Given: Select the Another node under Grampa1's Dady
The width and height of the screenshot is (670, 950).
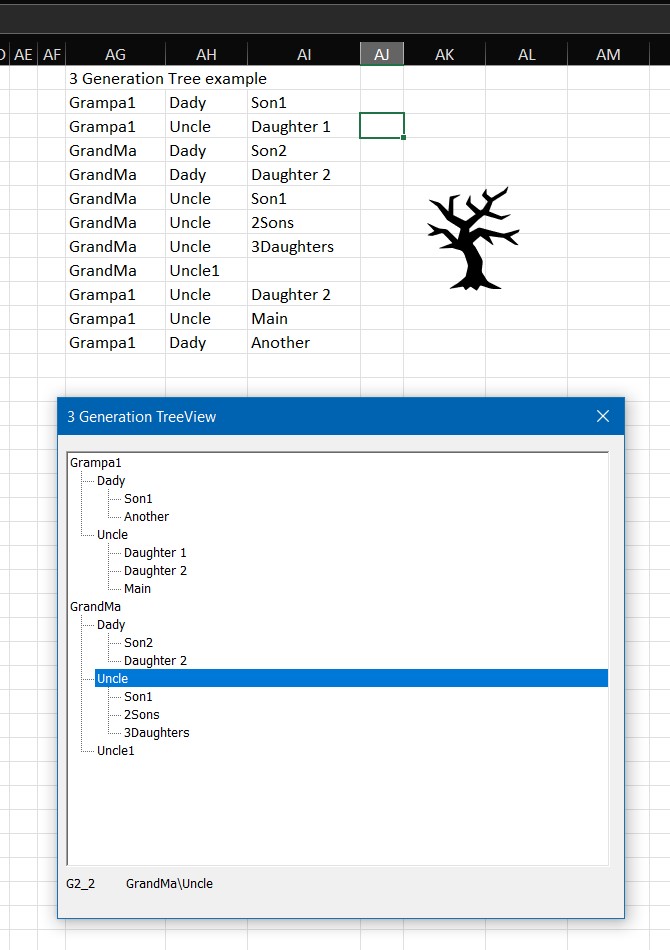Looking at the screenshot, I should pos(146,517).
